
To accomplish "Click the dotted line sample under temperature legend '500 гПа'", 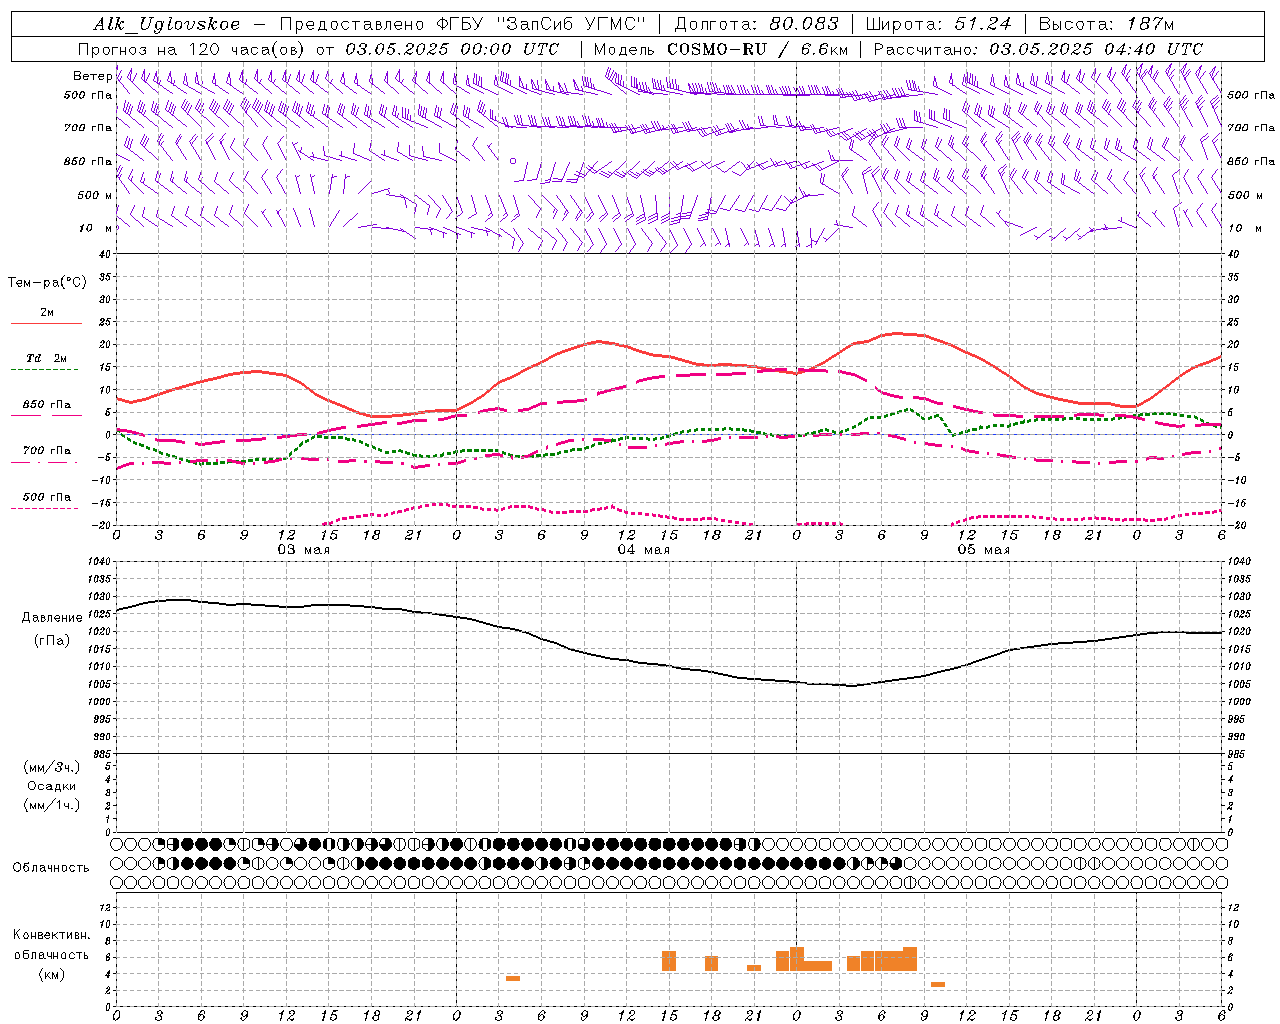I will [x=45, y=508].
